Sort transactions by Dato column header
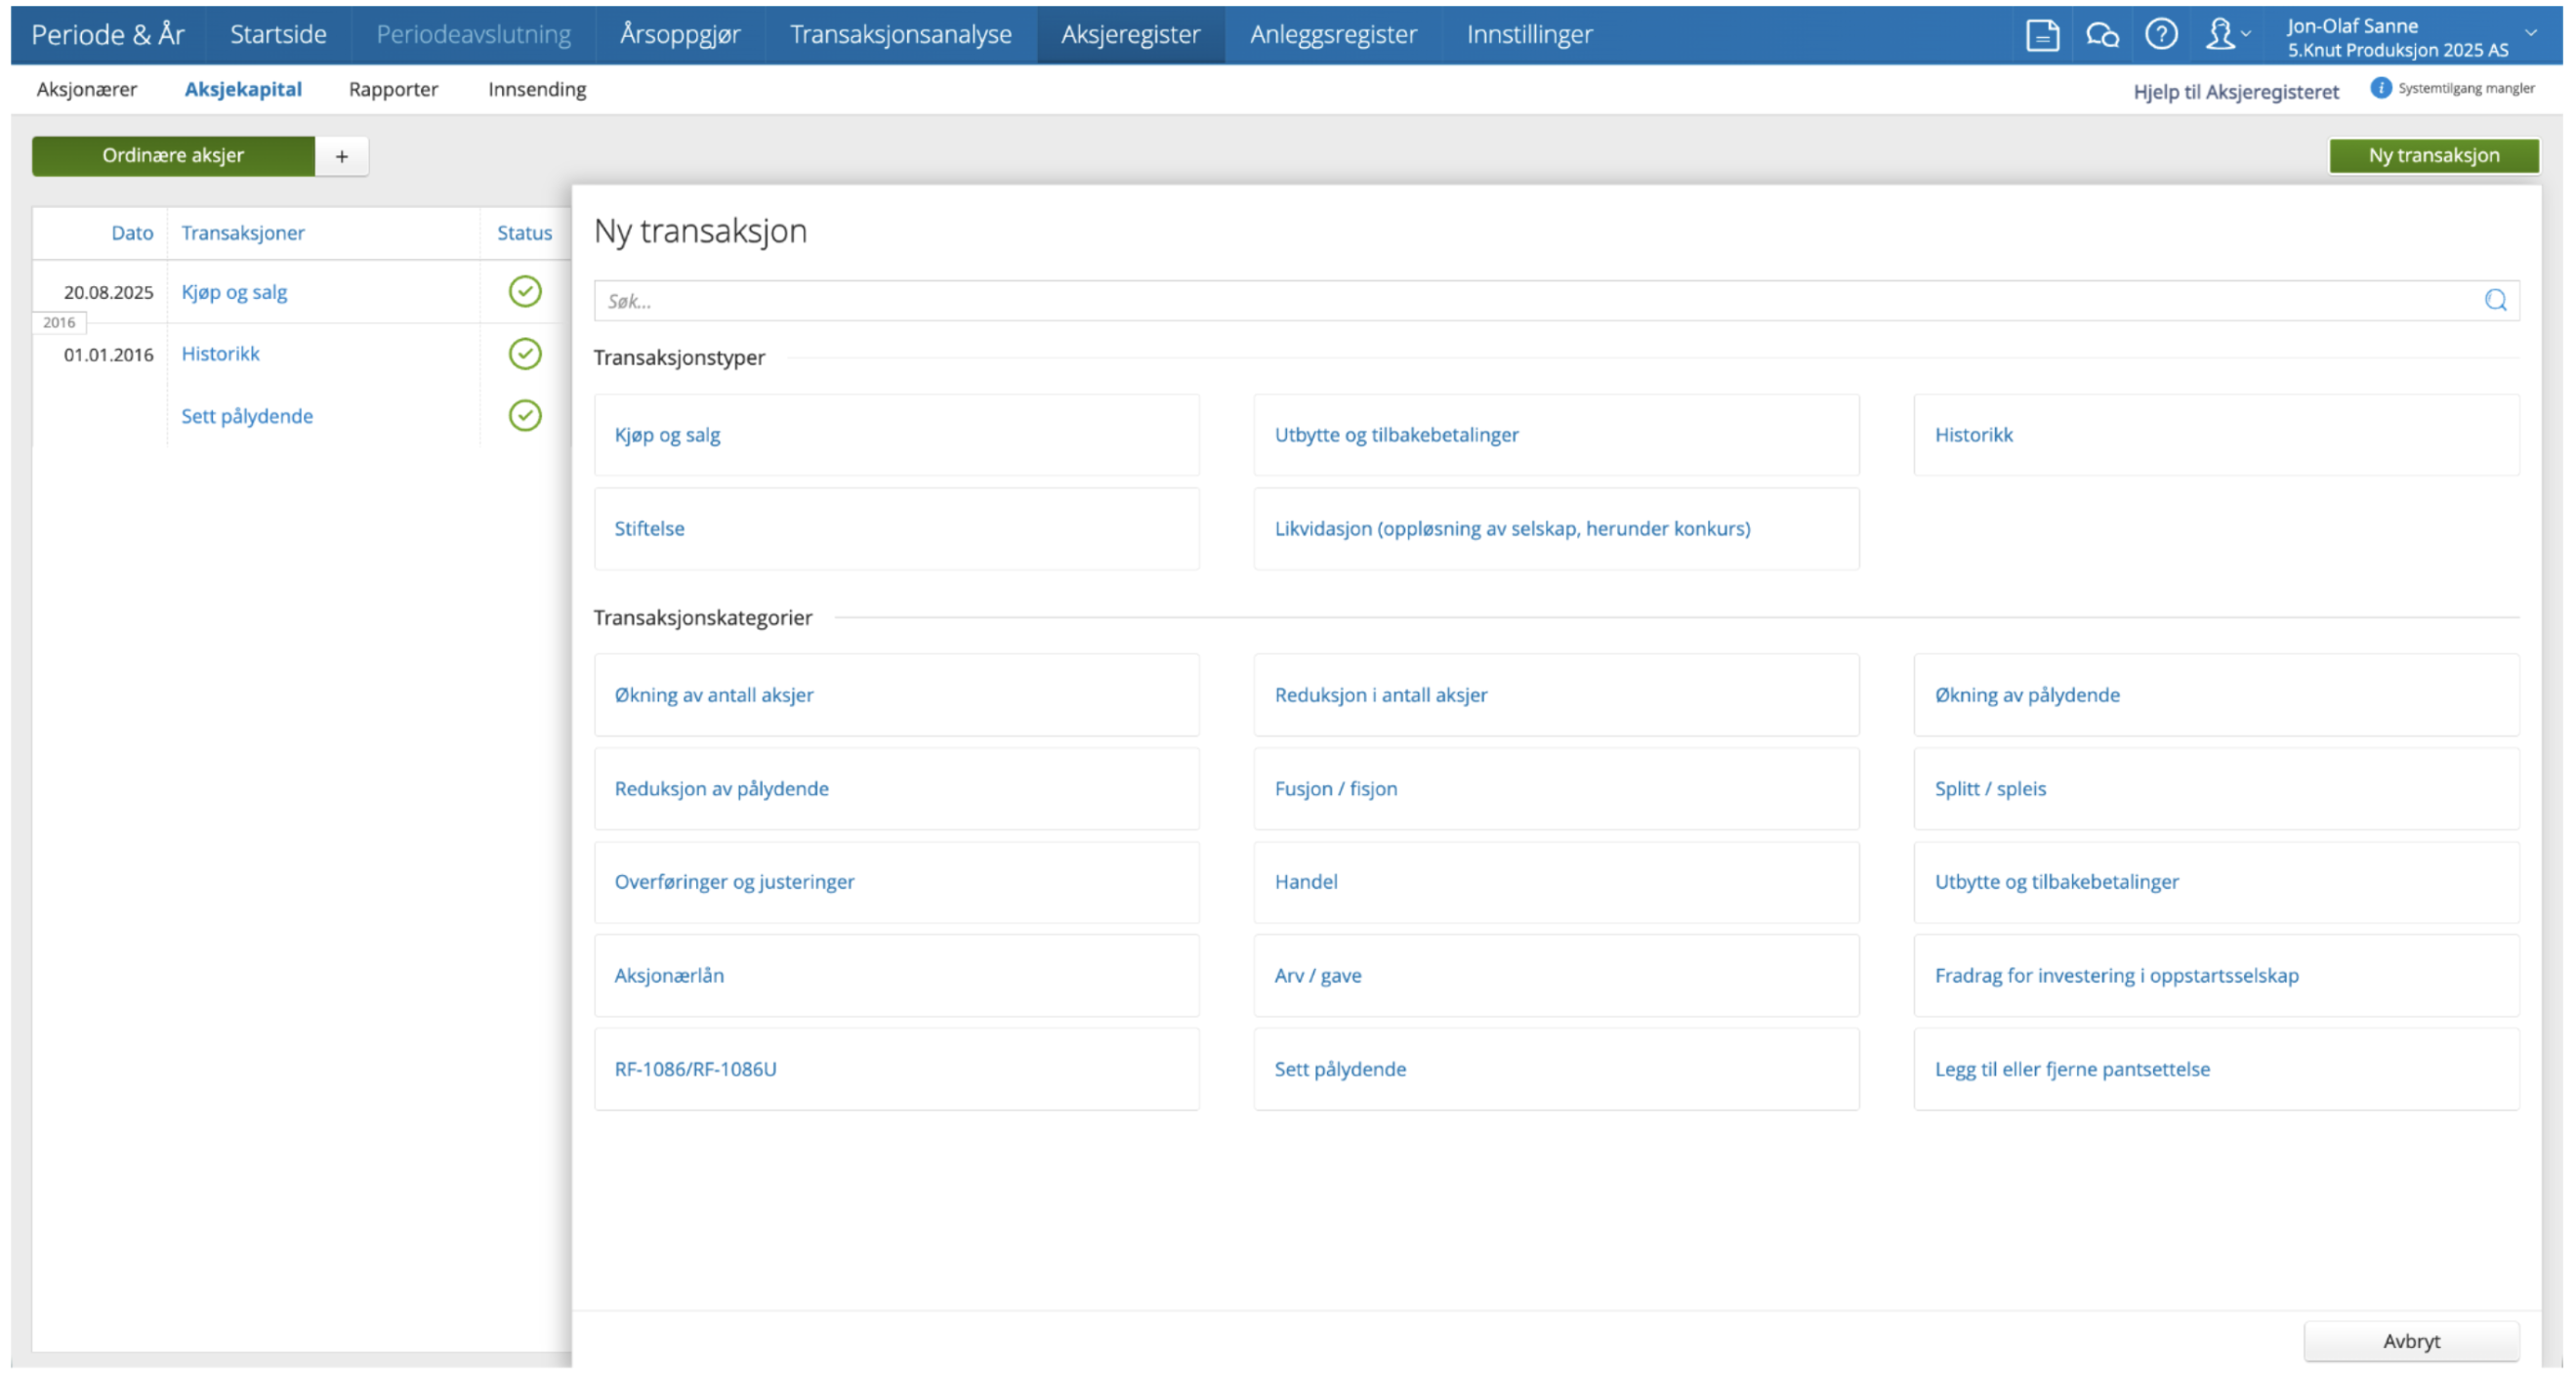The width and height of the screenshot is (2576, 1387). click(132, 233)
